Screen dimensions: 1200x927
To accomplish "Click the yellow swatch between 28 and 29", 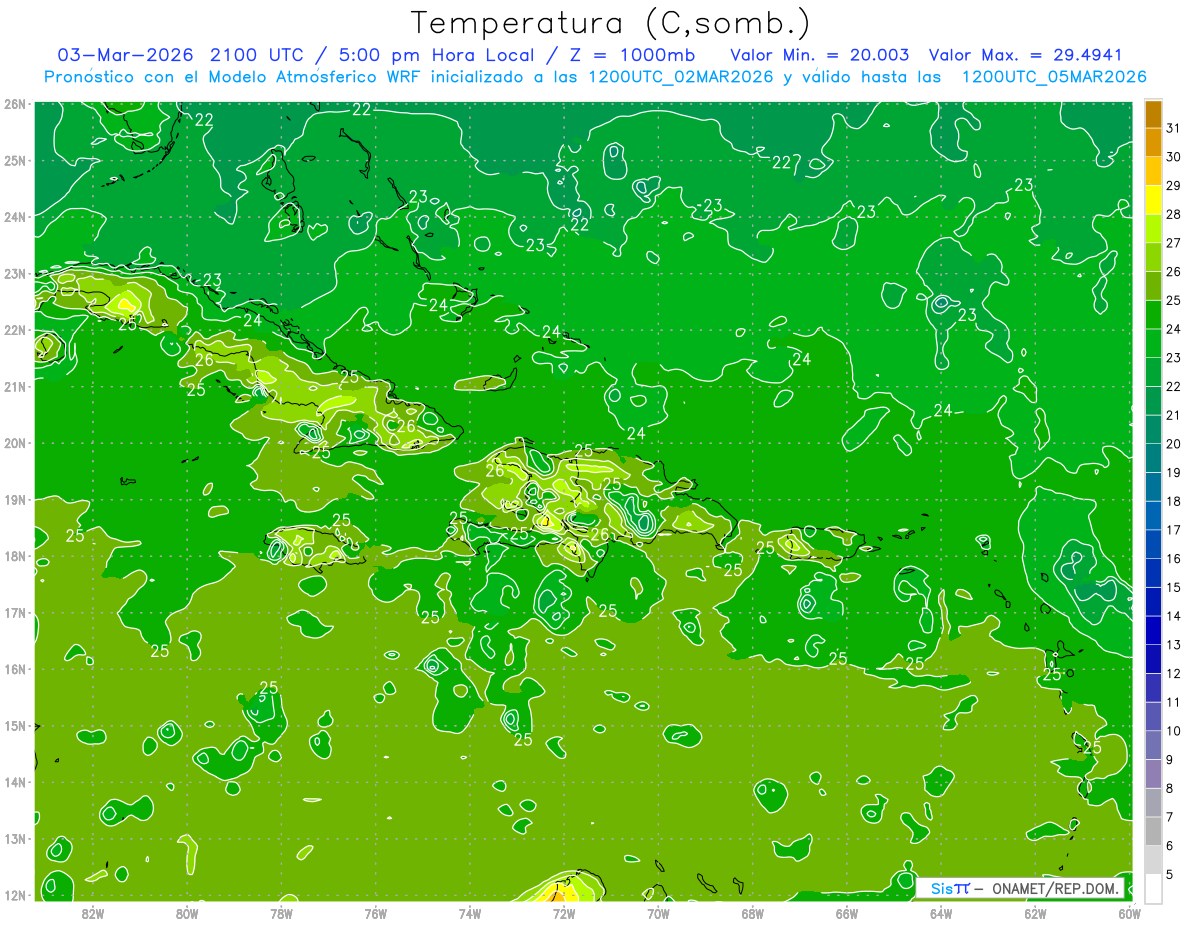I will (x=1153, y=199).
